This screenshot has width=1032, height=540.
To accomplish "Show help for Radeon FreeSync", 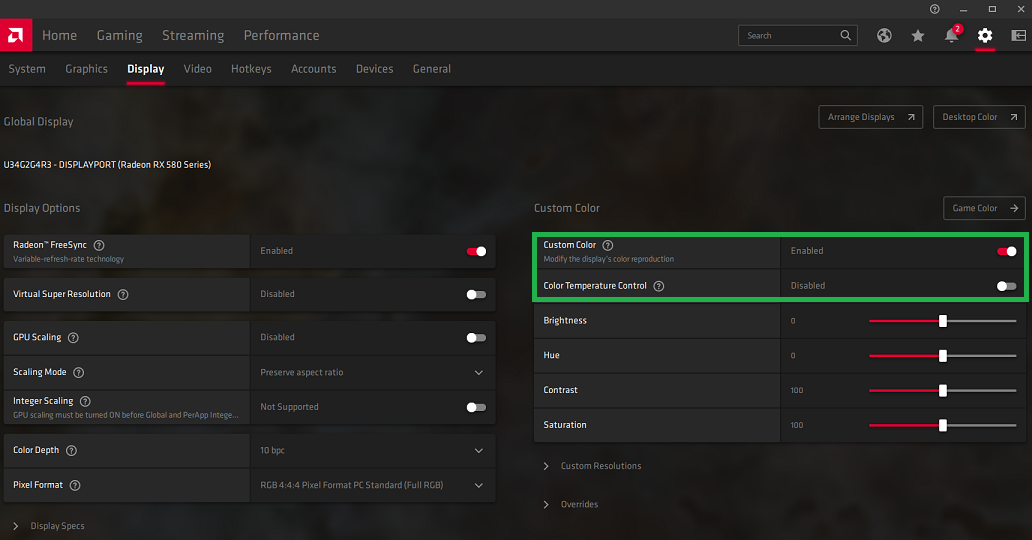I will [x=99, y=245].
